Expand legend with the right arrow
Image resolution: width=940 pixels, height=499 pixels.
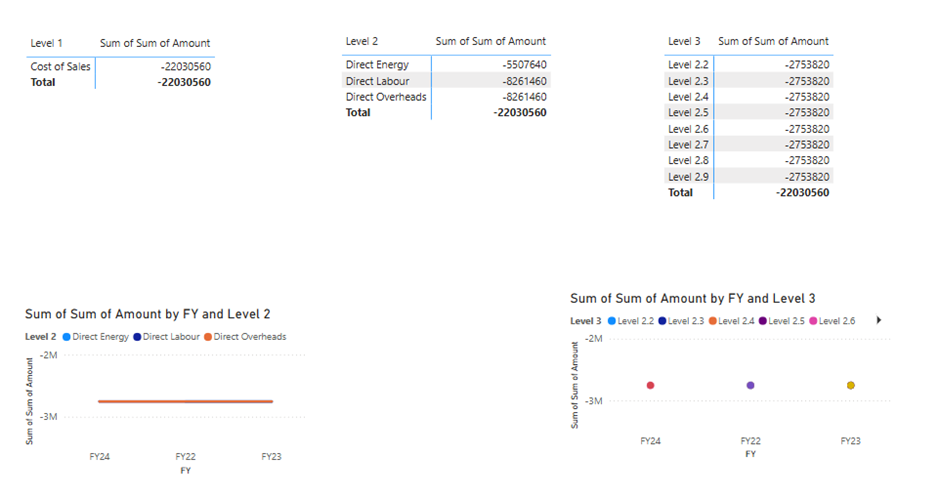[x=879, y=320]
